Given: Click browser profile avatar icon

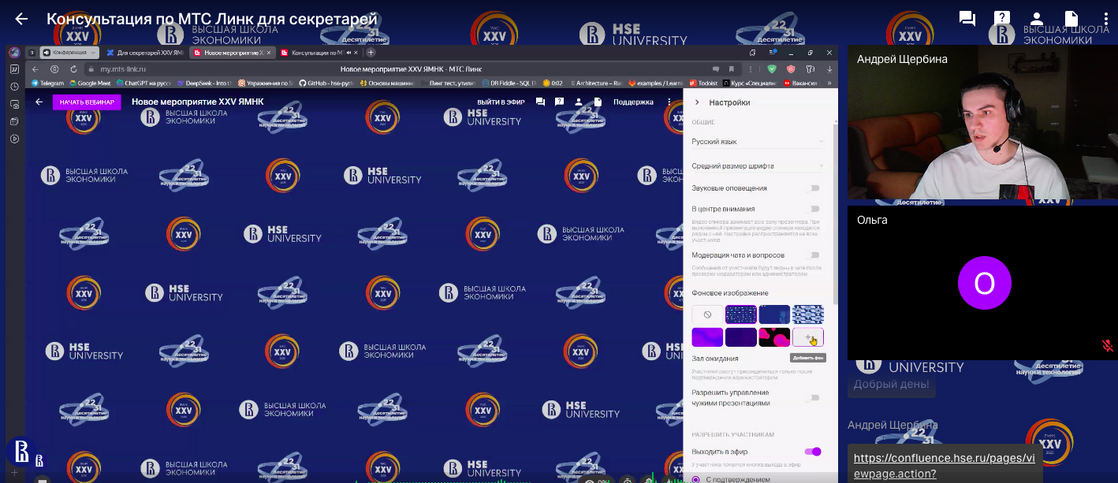Looking at the screenshot, I should 14,53.
